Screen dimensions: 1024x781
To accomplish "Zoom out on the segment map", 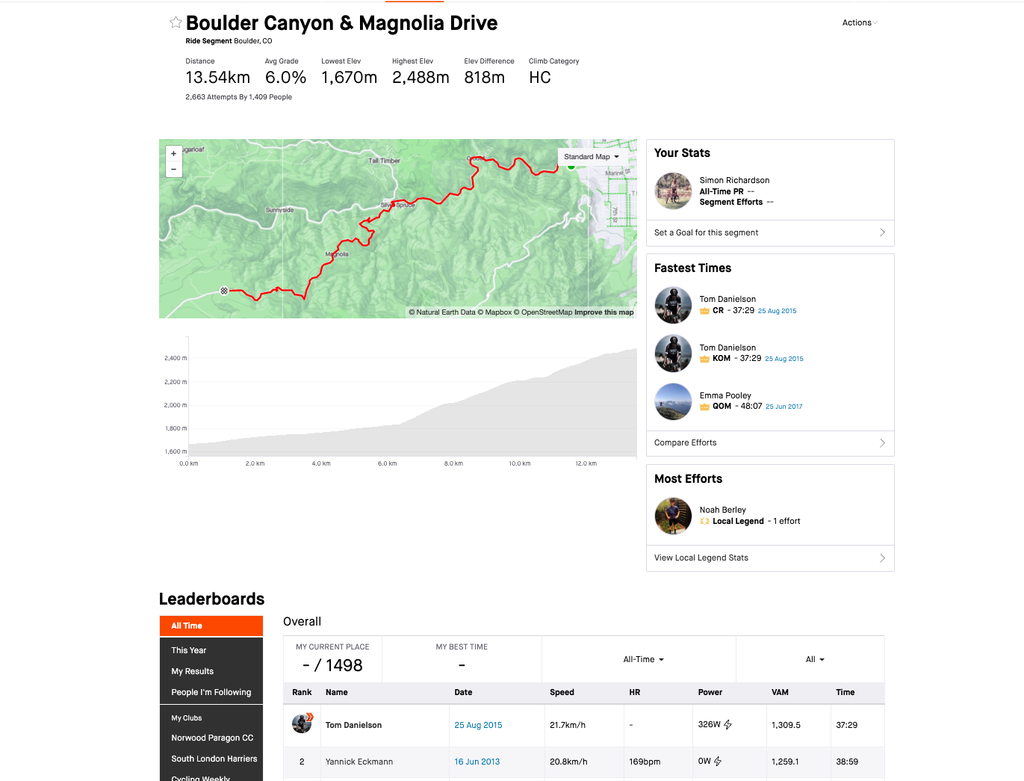I will coord(174,169).
